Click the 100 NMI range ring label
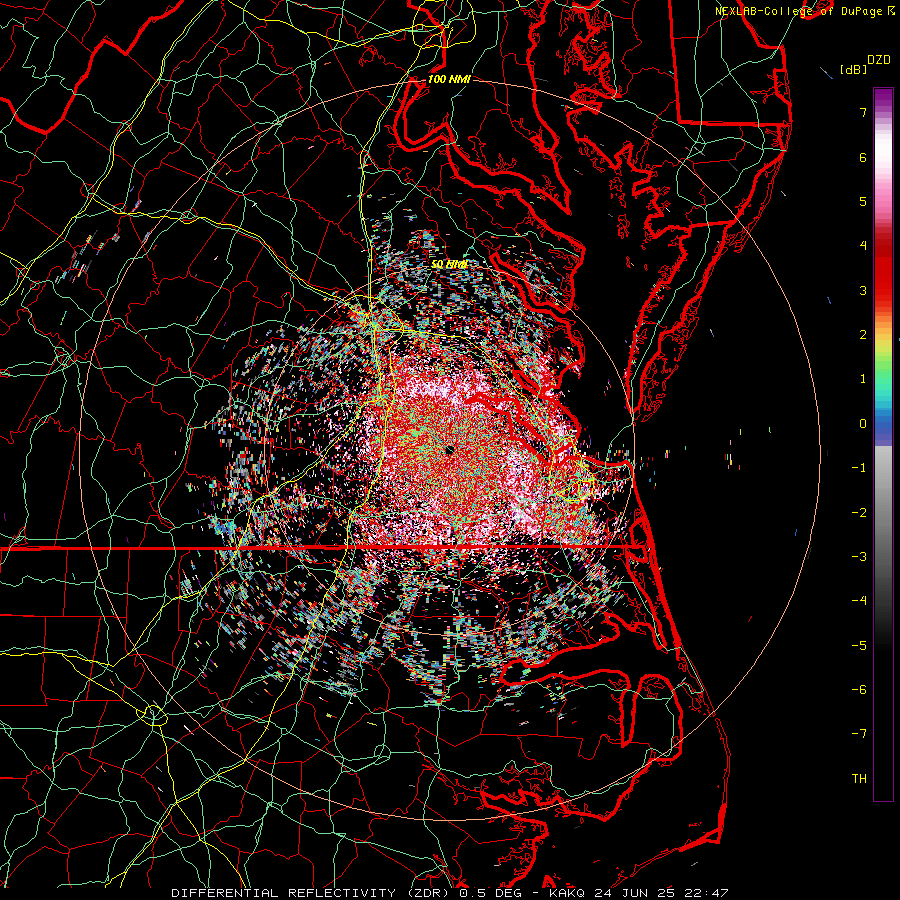This screenshot has height=900, width=900. click(449, 79)
